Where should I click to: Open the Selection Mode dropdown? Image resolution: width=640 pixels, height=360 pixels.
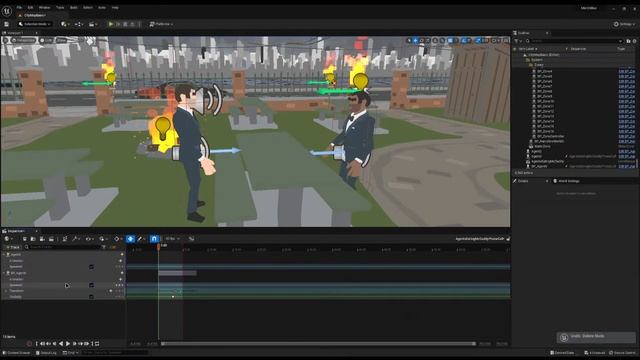coord(35,24)
